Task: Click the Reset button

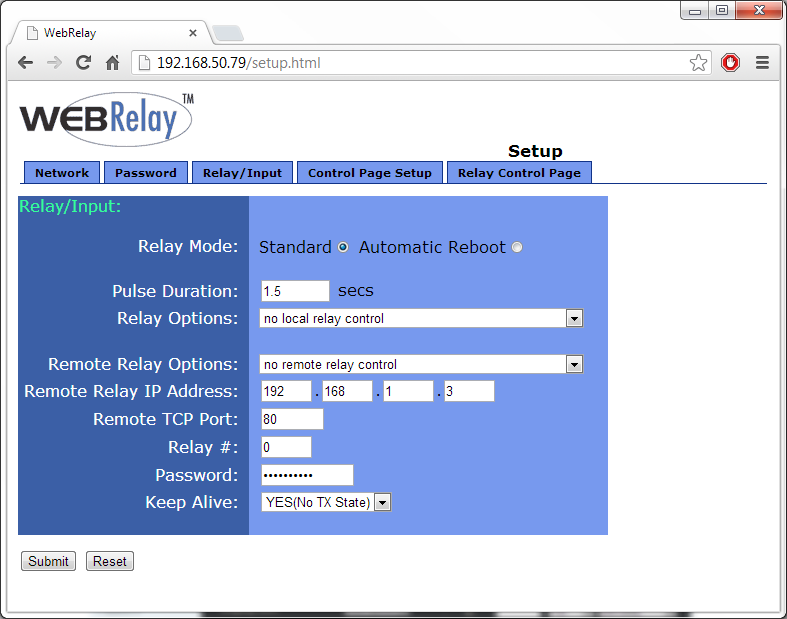Action: [110, 561]
